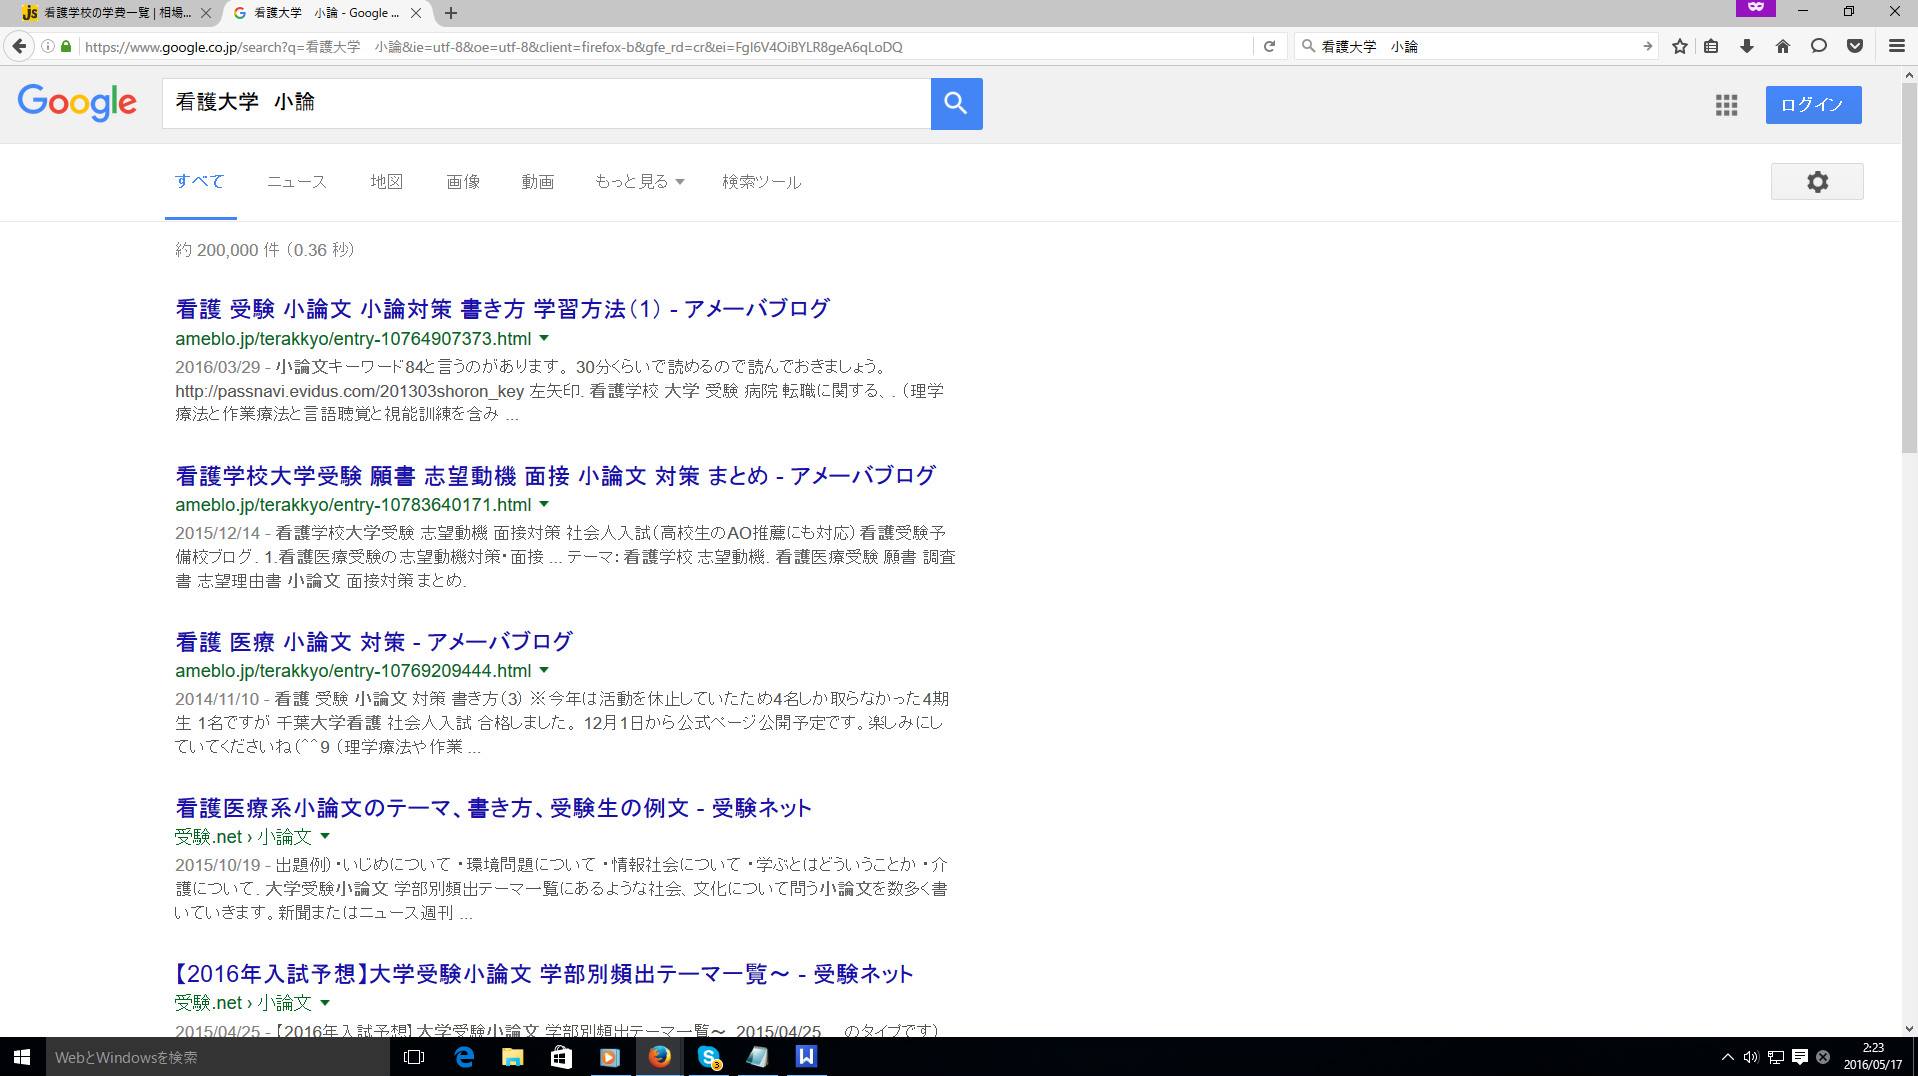The height and width of the screenshot is (1076, 1918).
Task: Expand the arrow next to ameblo entry-10764907373 URL
Action: tap(544, 339)
